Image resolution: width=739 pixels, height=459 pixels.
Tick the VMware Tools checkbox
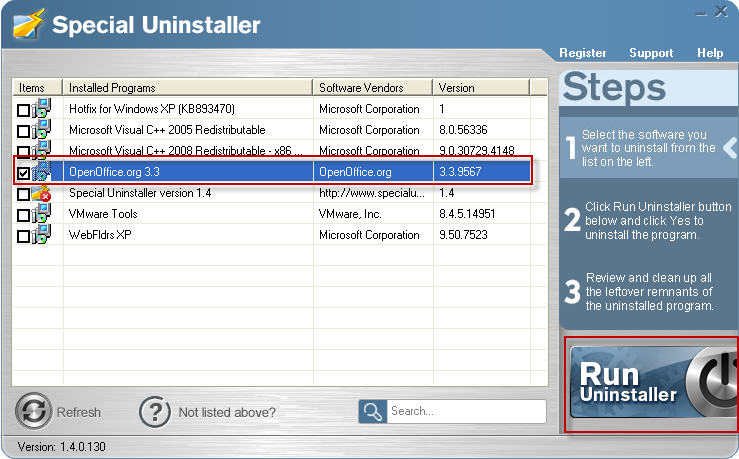23,215
